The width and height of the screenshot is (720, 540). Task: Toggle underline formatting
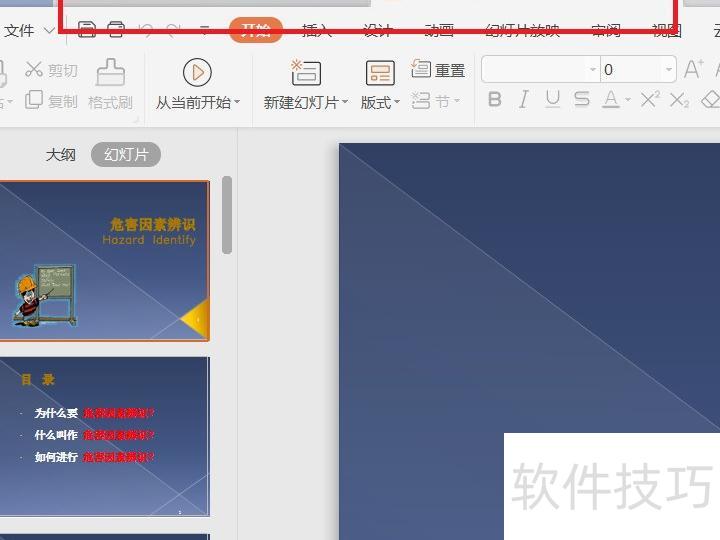553,99
